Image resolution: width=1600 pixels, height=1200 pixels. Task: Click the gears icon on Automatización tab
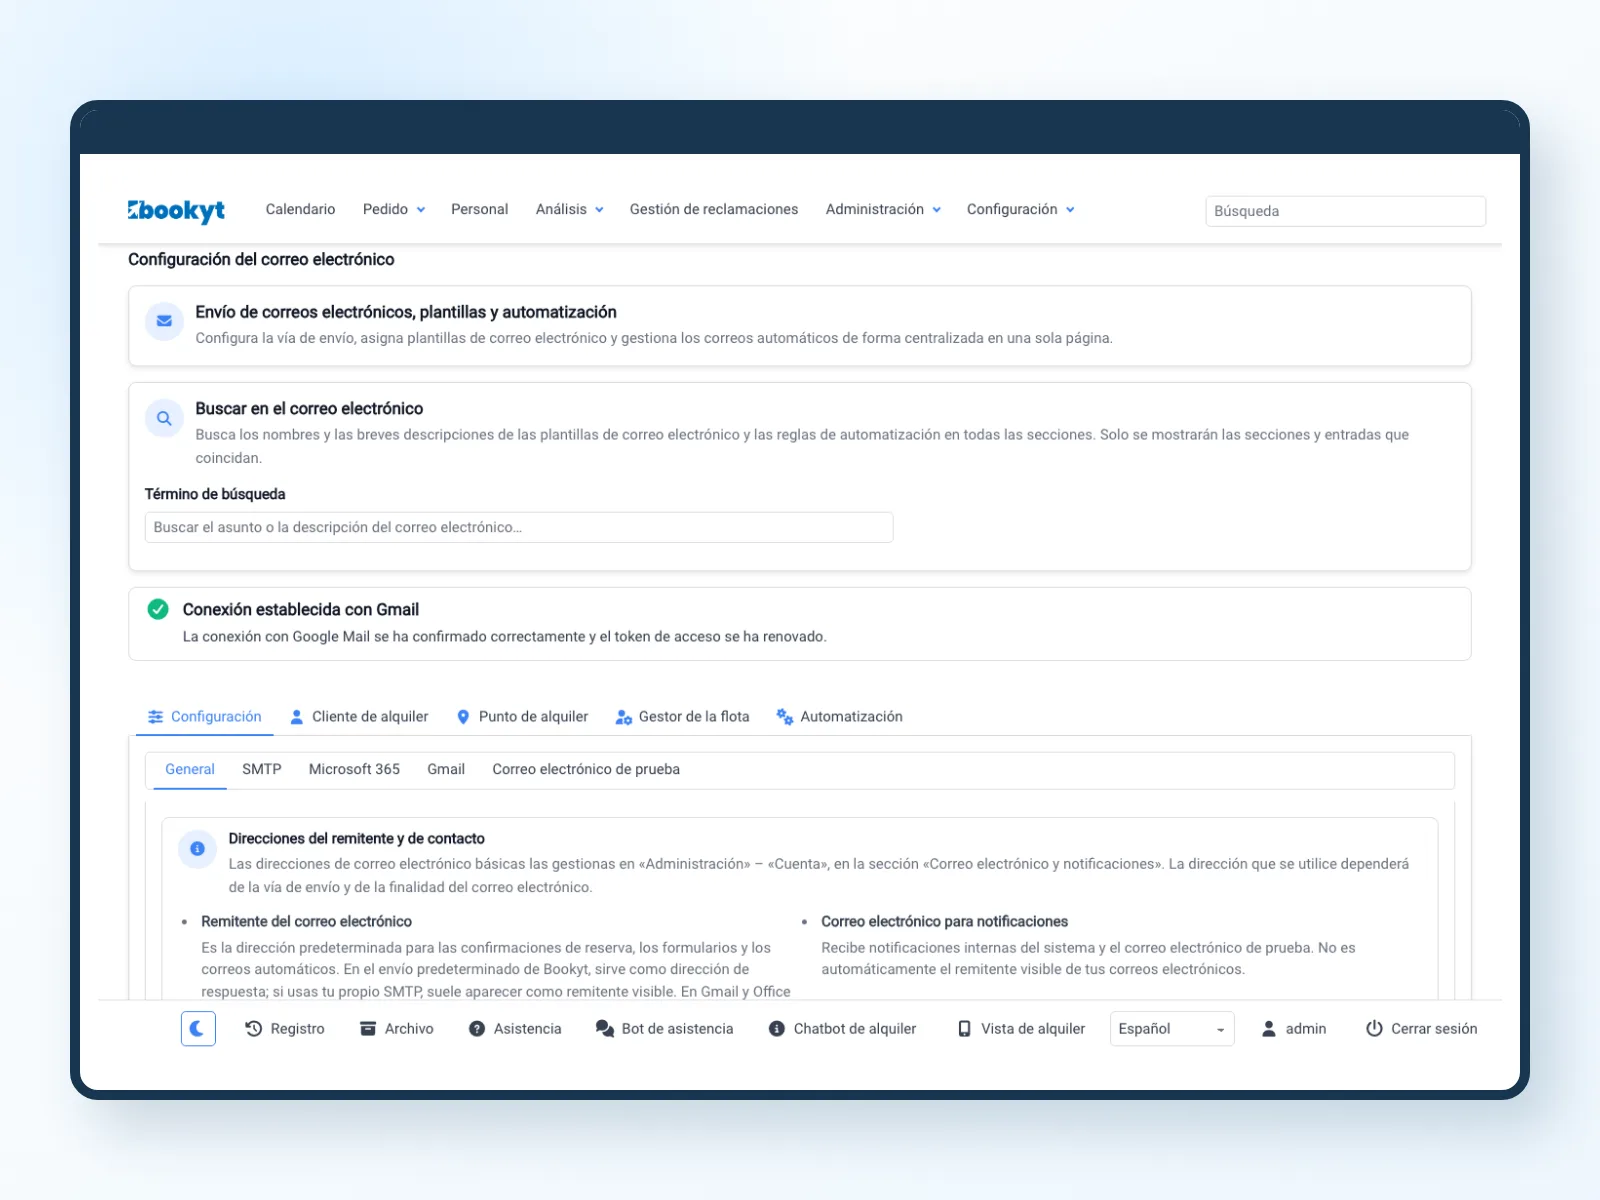[x=785, y=717]
